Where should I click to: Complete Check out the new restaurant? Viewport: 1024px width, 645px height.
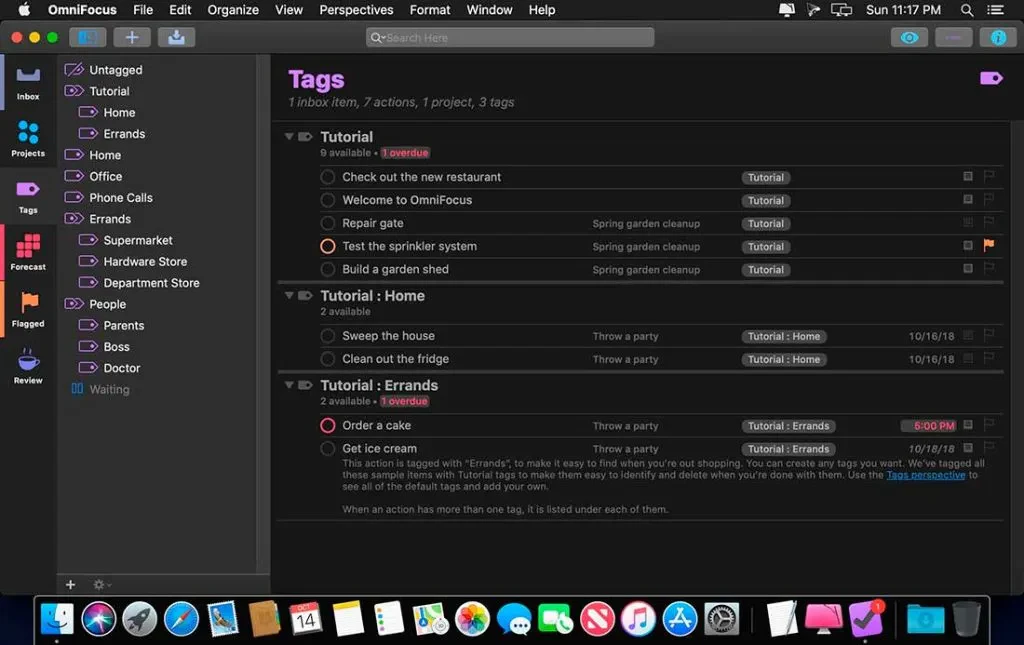(x=328, y=177)
